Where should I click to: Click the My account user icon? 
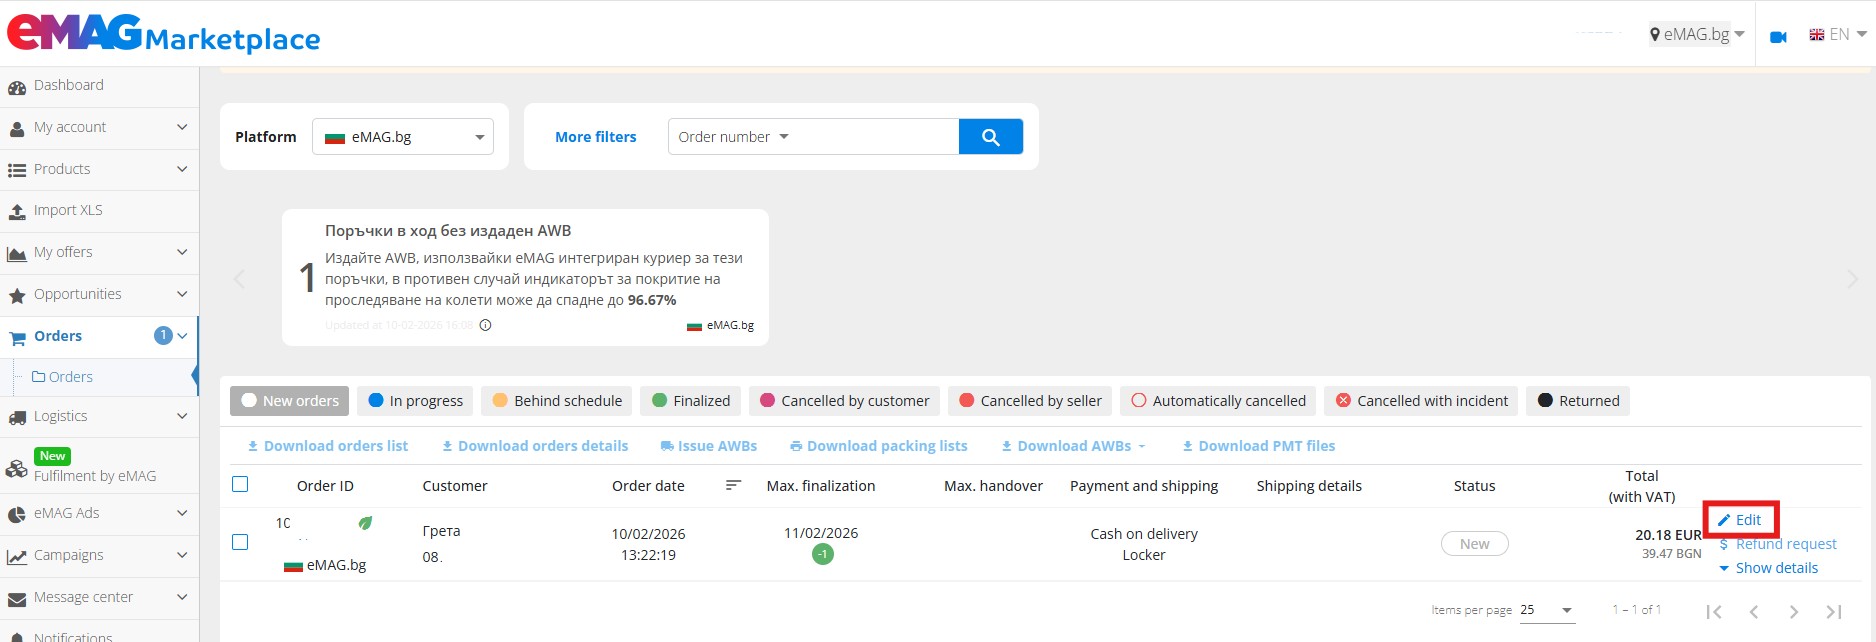[x=17, y=129]
